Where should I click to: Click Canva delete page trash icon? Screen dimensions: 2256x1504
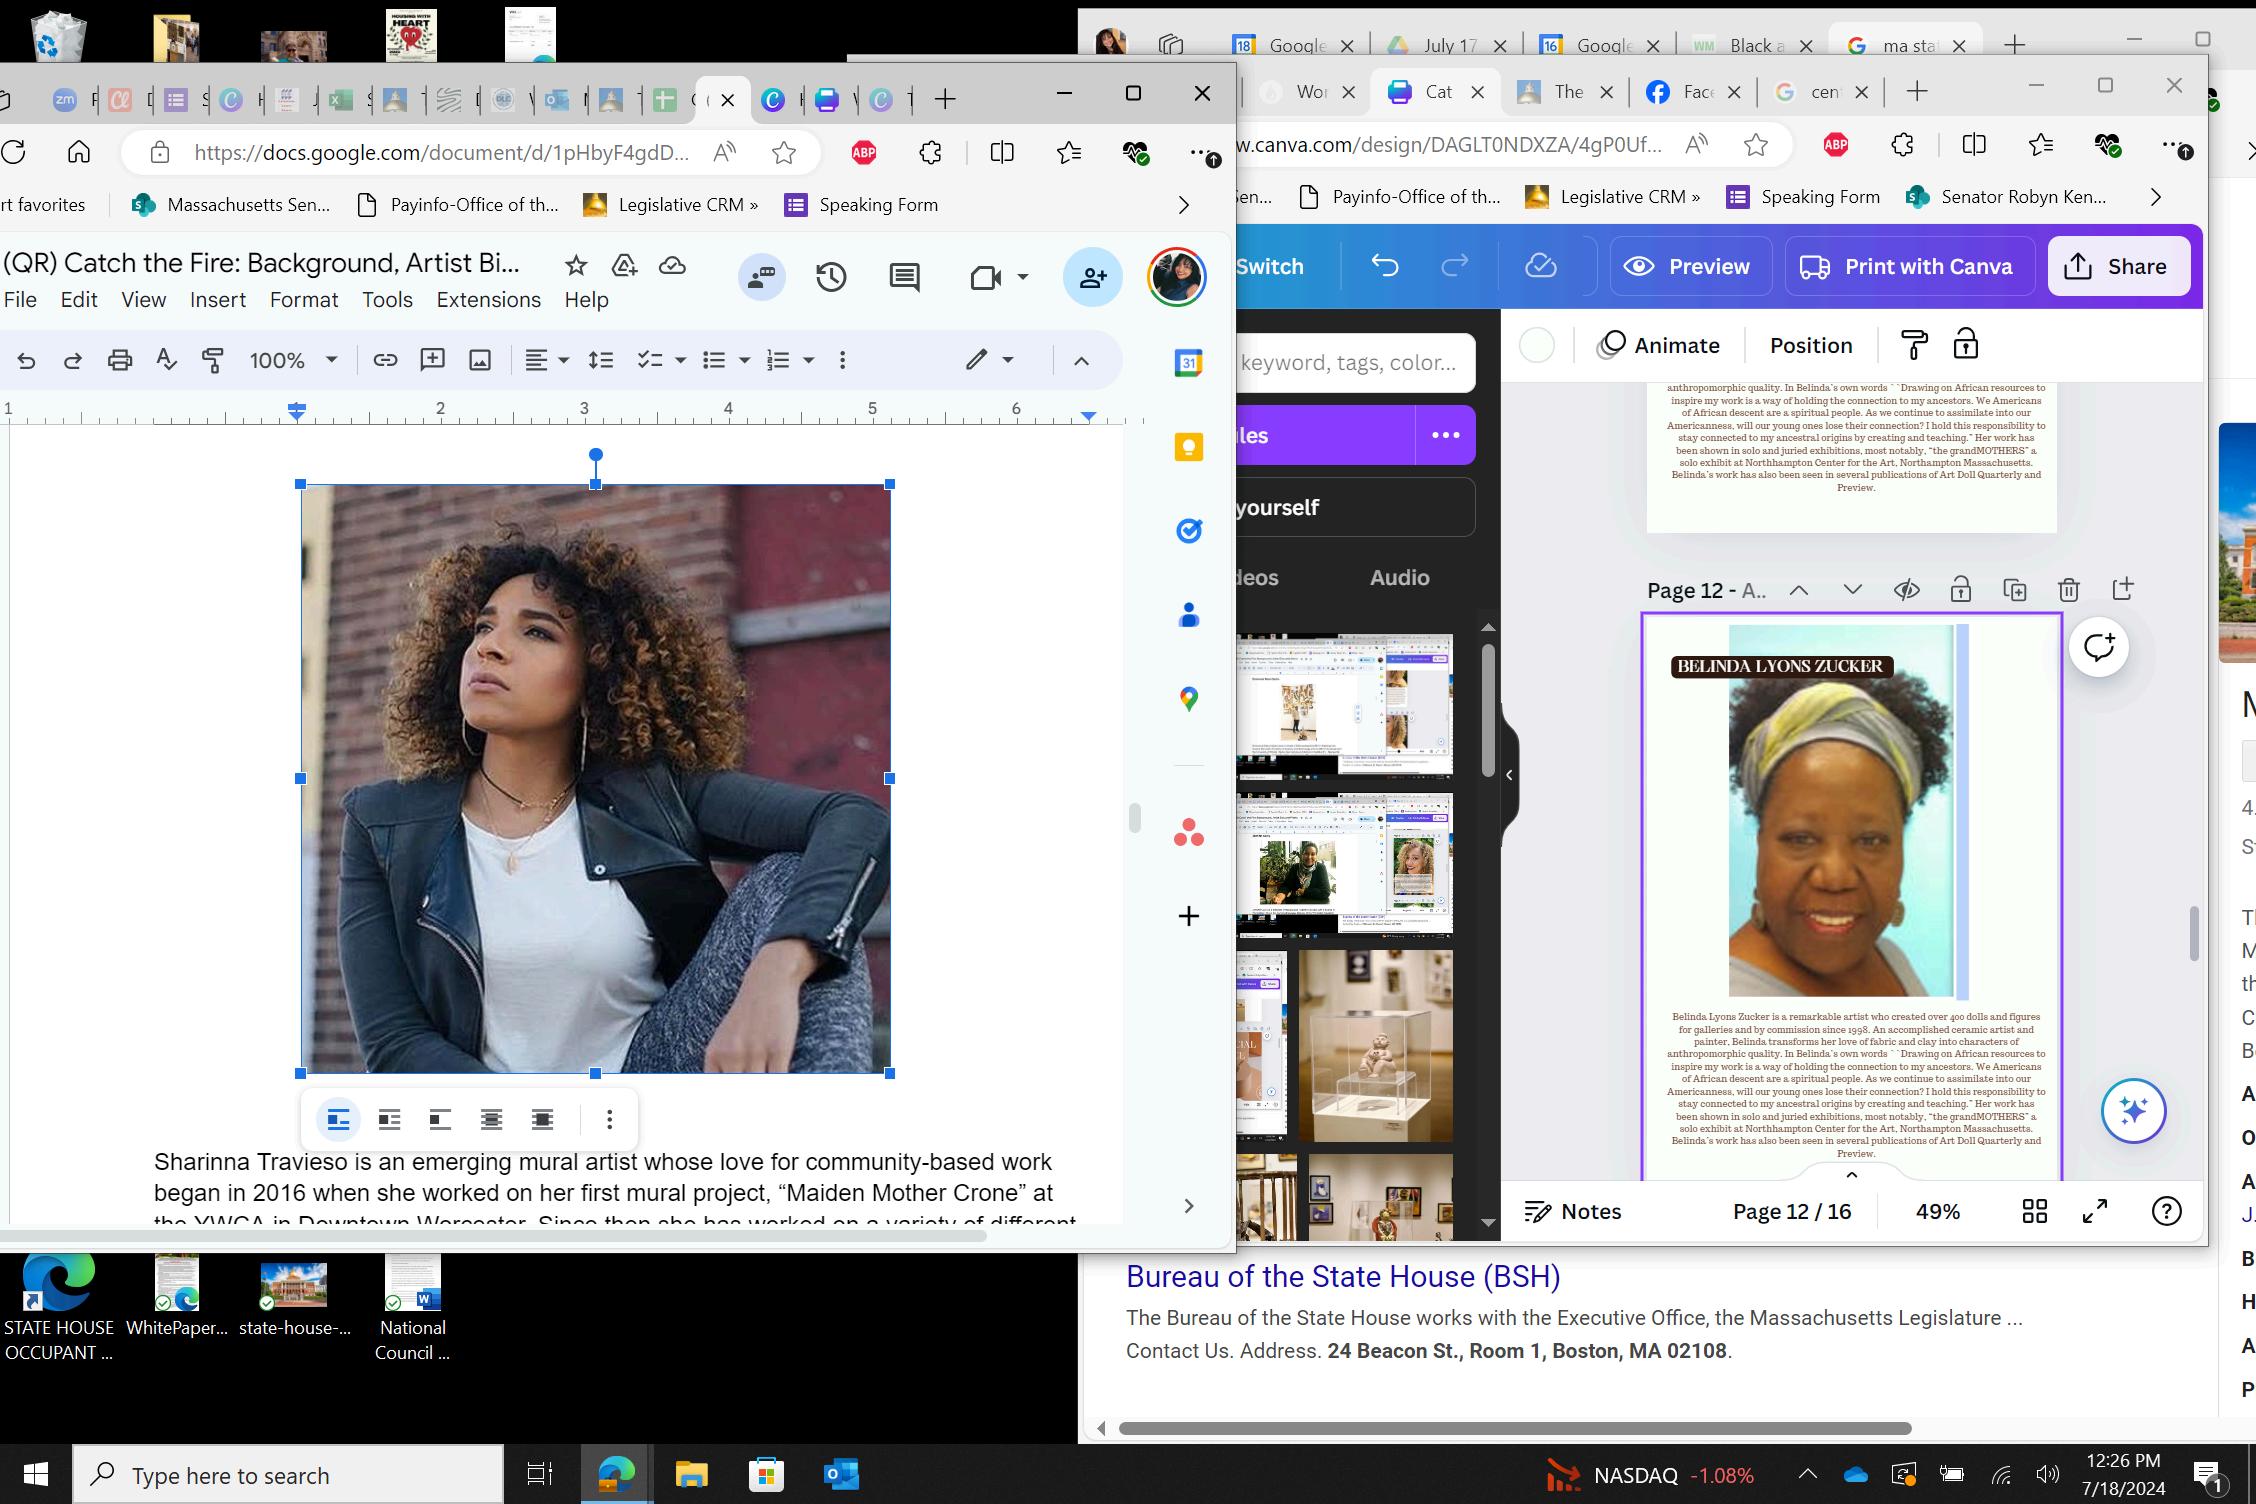pos(2068,590)
